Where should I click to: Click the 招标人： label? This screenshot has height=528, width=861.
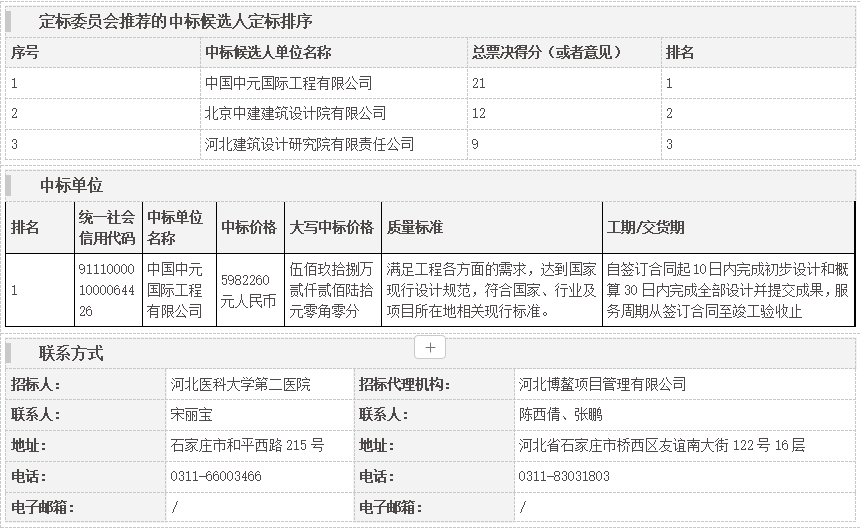coord(35,384)
